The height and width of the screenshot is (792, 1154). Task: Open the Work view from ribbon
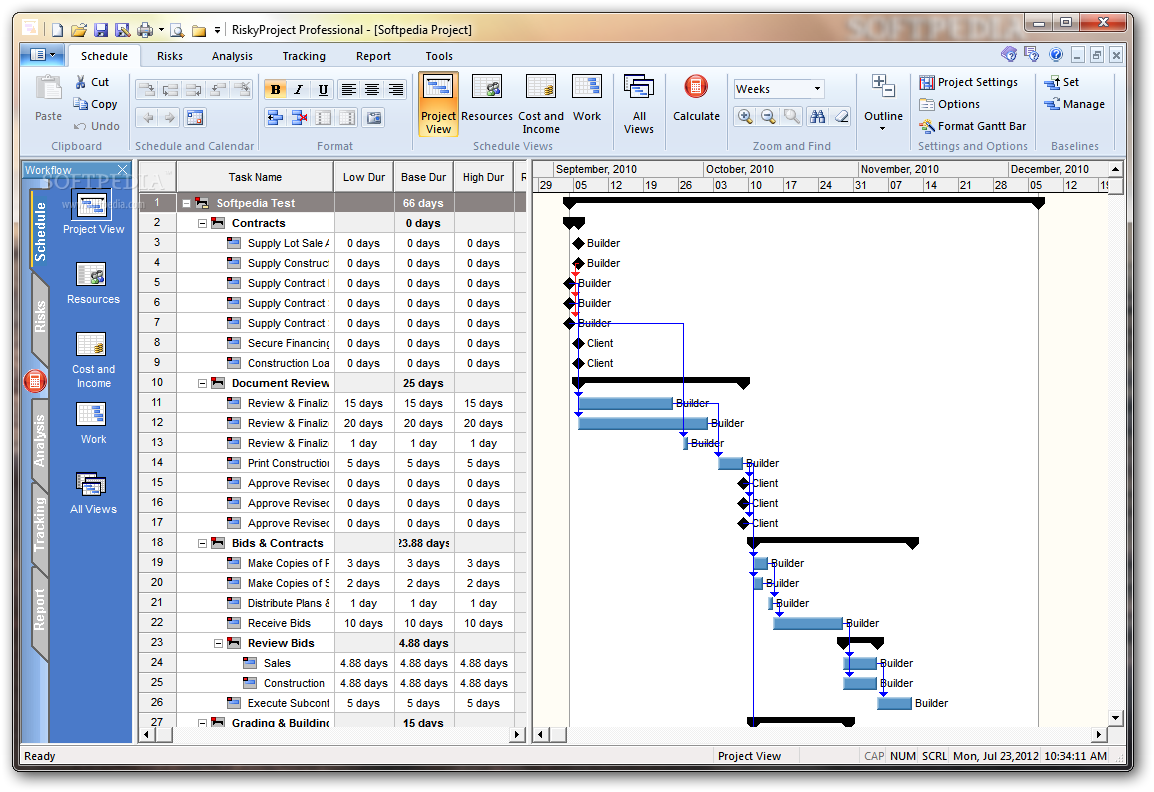coord(587,99)
